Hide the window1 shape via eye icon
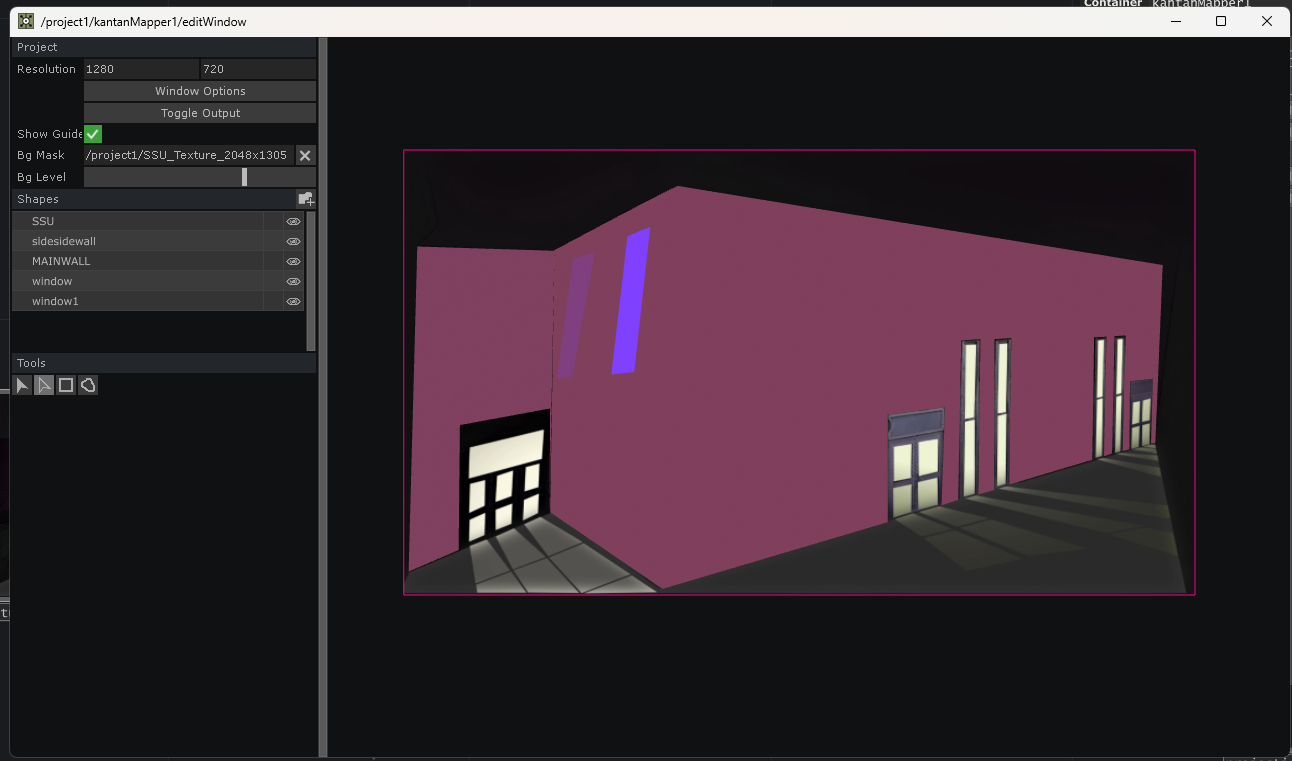1292x761 pixels. 292,301
